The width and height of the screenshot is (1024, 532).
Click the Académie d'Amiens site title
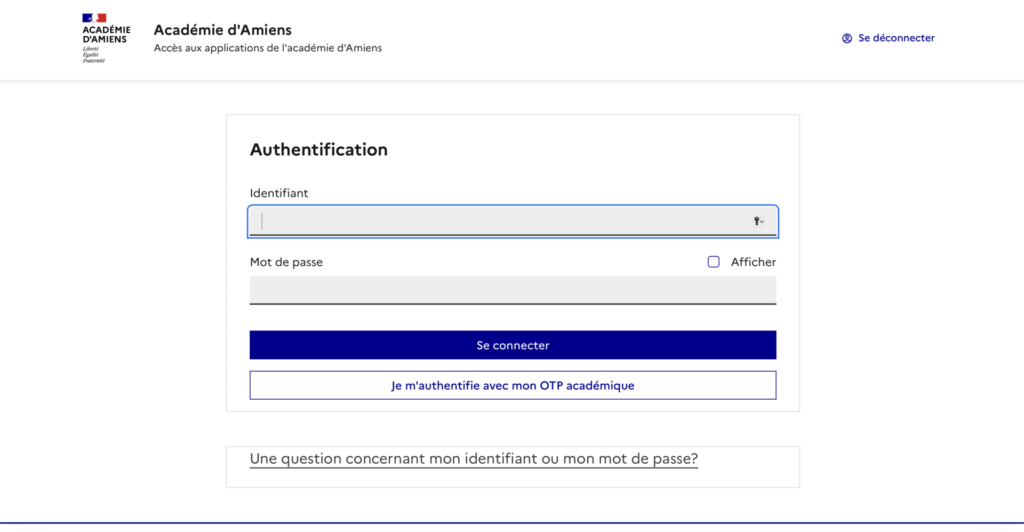point(223,29)
